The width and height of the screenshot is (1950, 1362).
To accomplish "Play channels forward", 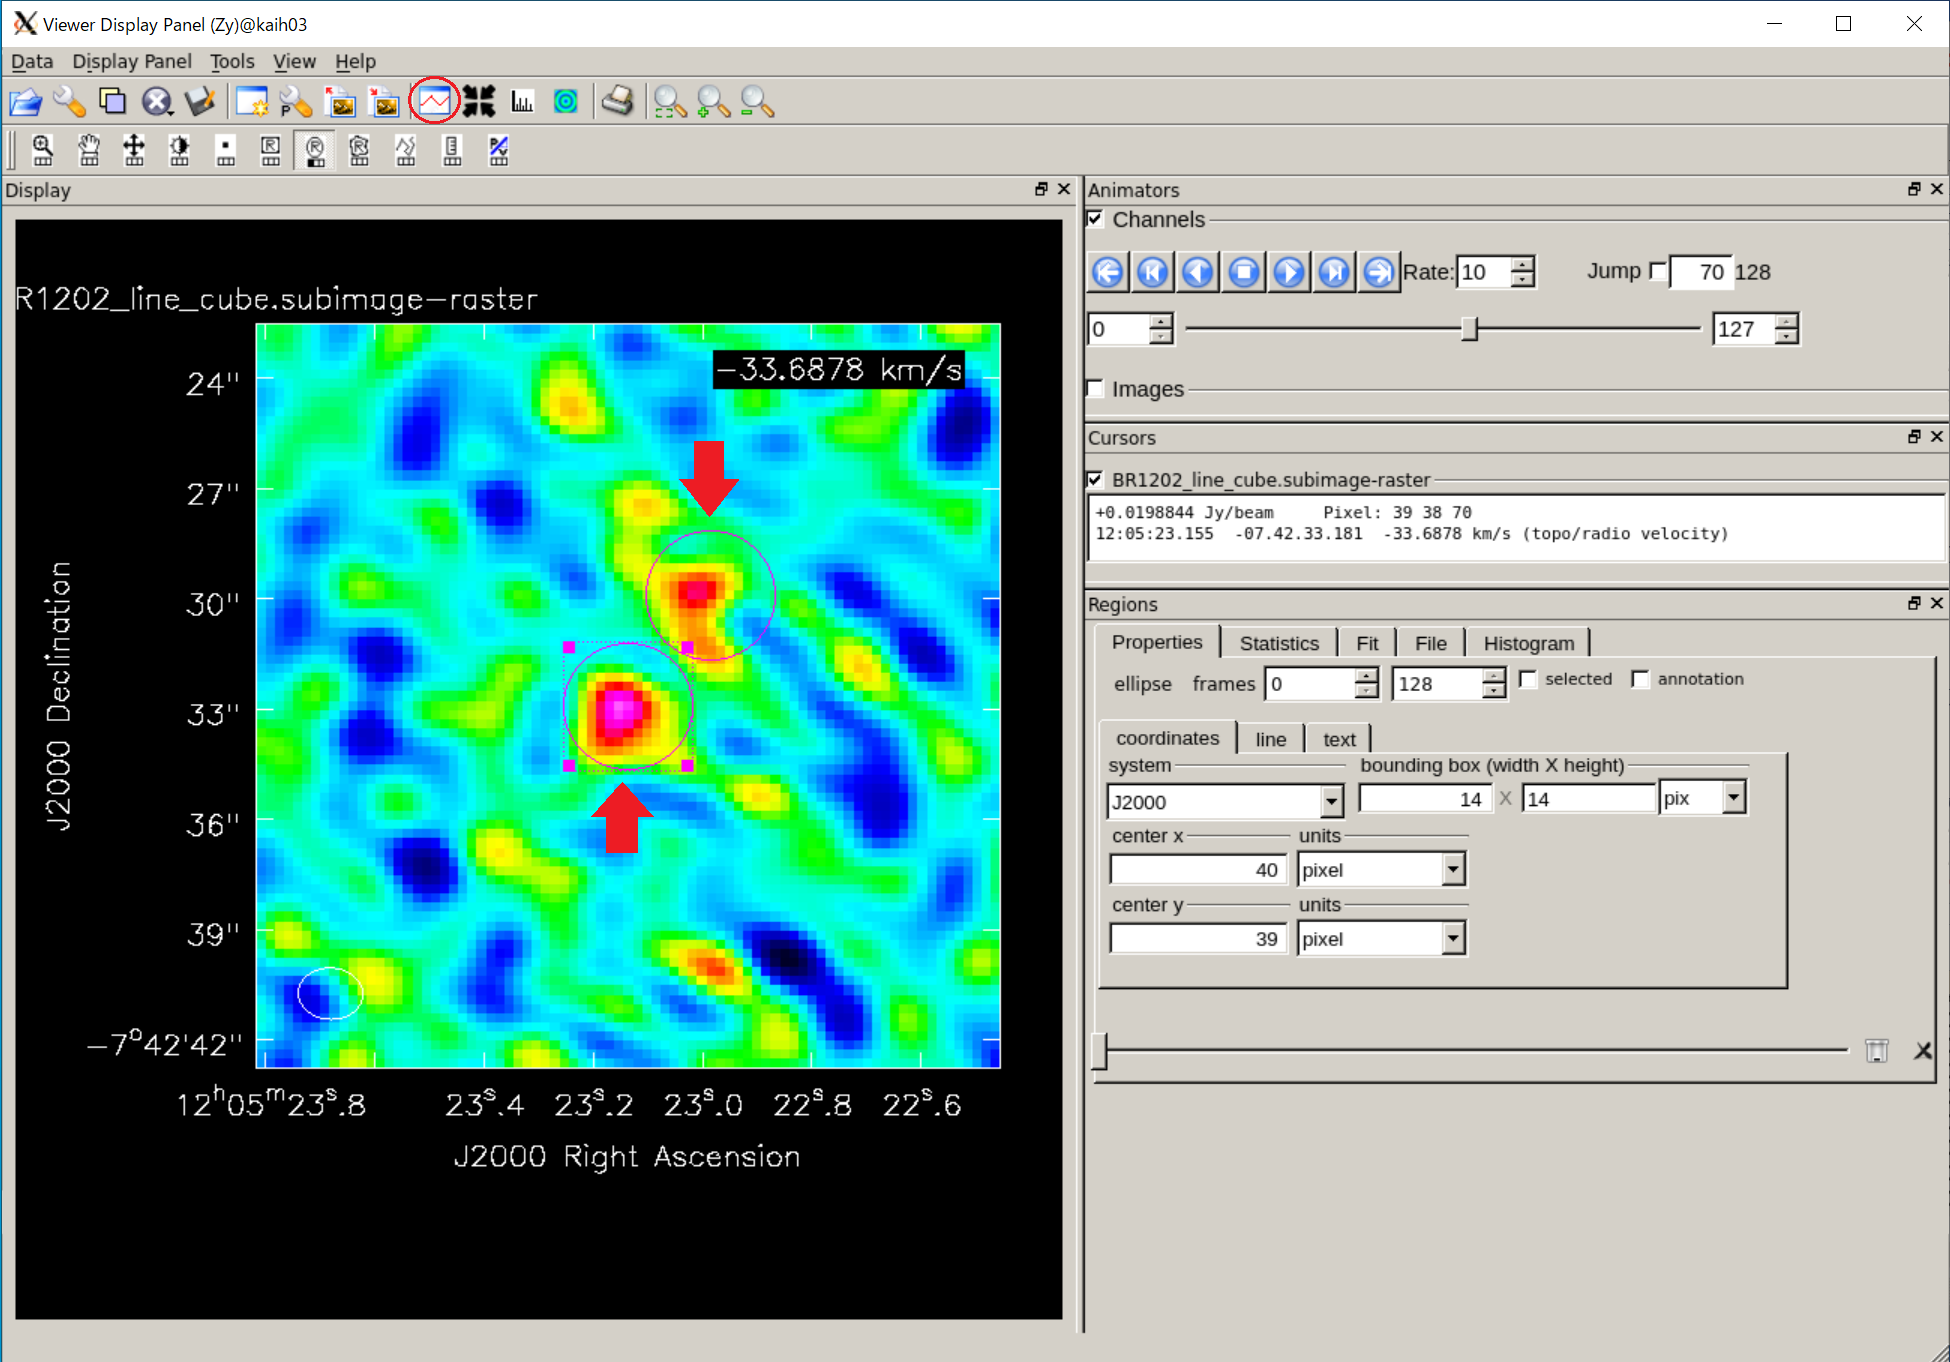I will coord(1289,271).
